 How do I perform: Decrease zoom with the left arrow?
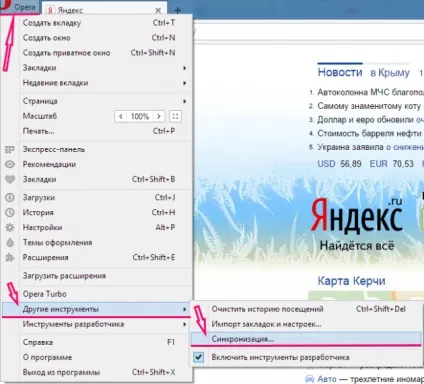[x=121, y=116]
